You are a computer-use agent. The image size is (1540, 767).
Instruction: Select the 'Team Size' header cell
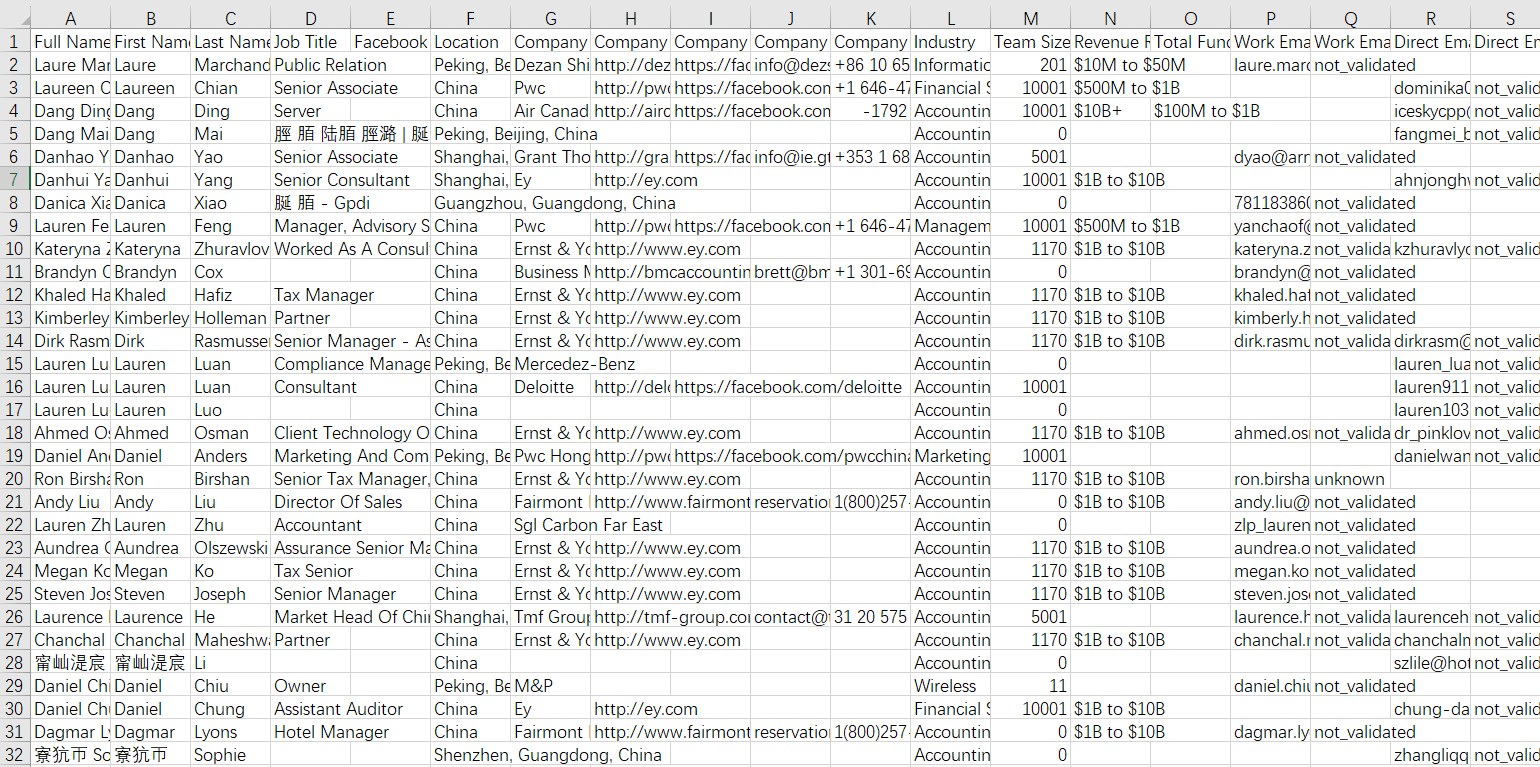pos(1030,42)
